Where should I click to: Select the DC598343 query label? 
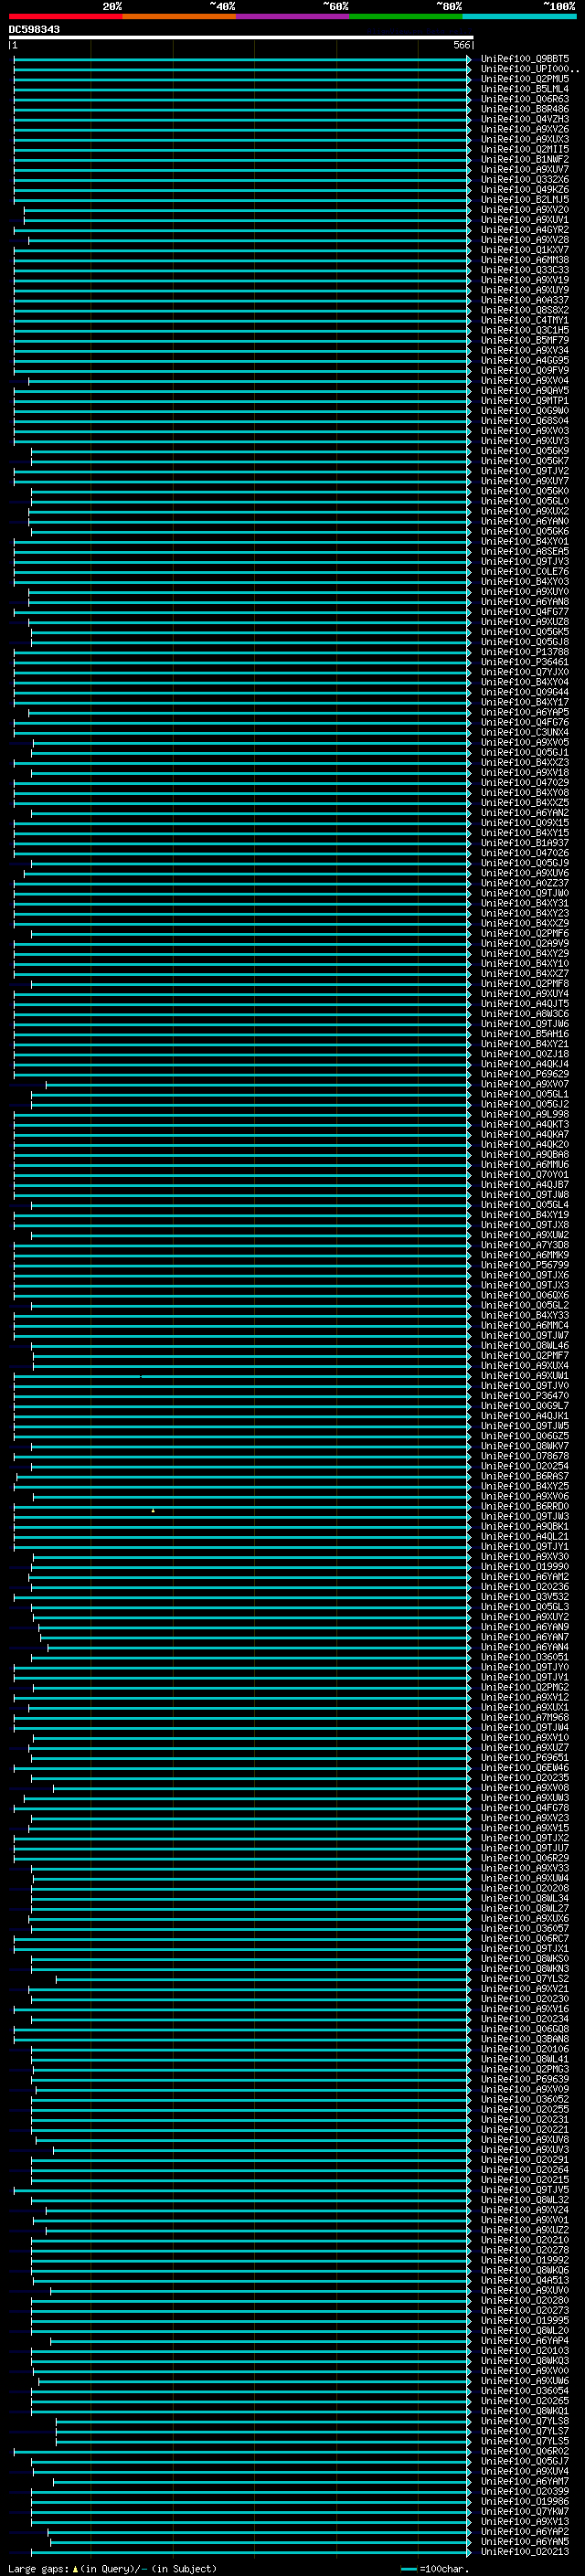coord(34,30)
